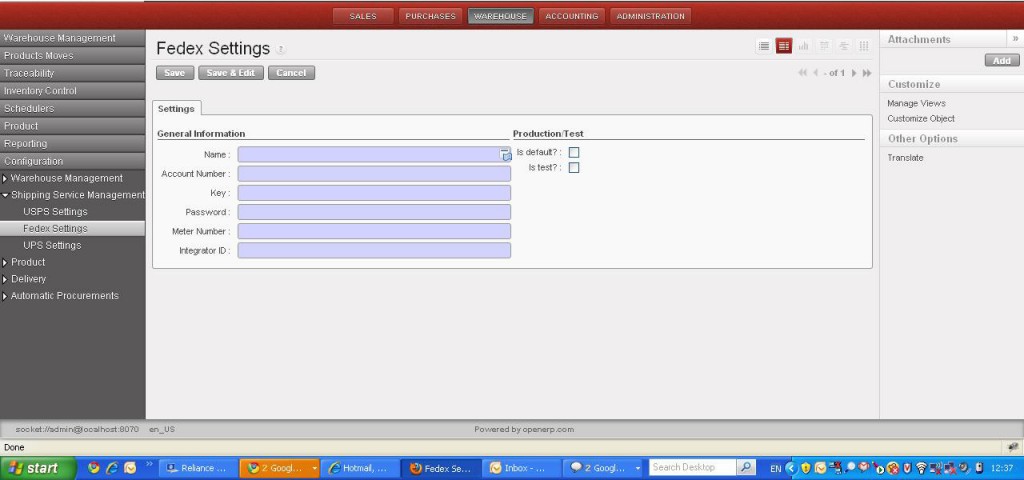1024x480 pixels.
Task: Open Hotmail taskbar window
Action: [x=358, y=468]
